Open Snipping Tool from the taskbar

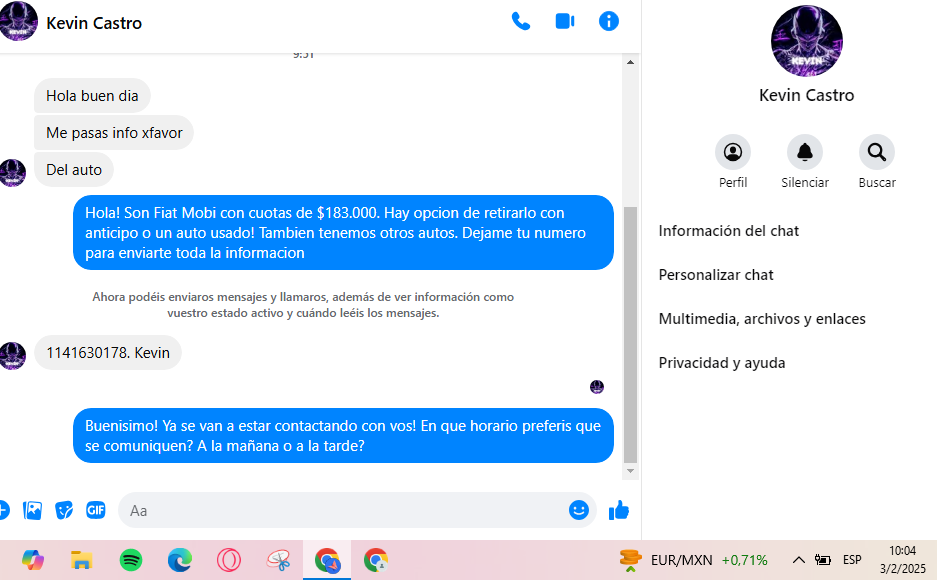[x=278, y=560]
